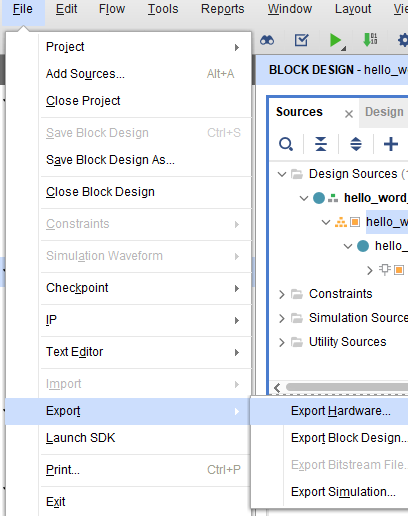Expand the Utility Sources folder

click(x=282, y=342)
